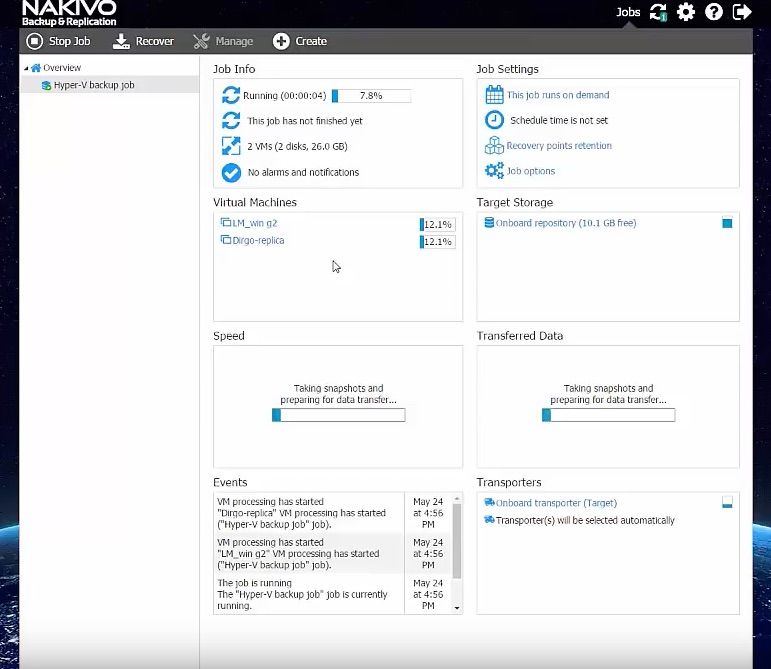Image resolution: width=771 pixels, height=669 pixels.
Task: Click the Events list scrollbar thumb
Action: [457, 541]
